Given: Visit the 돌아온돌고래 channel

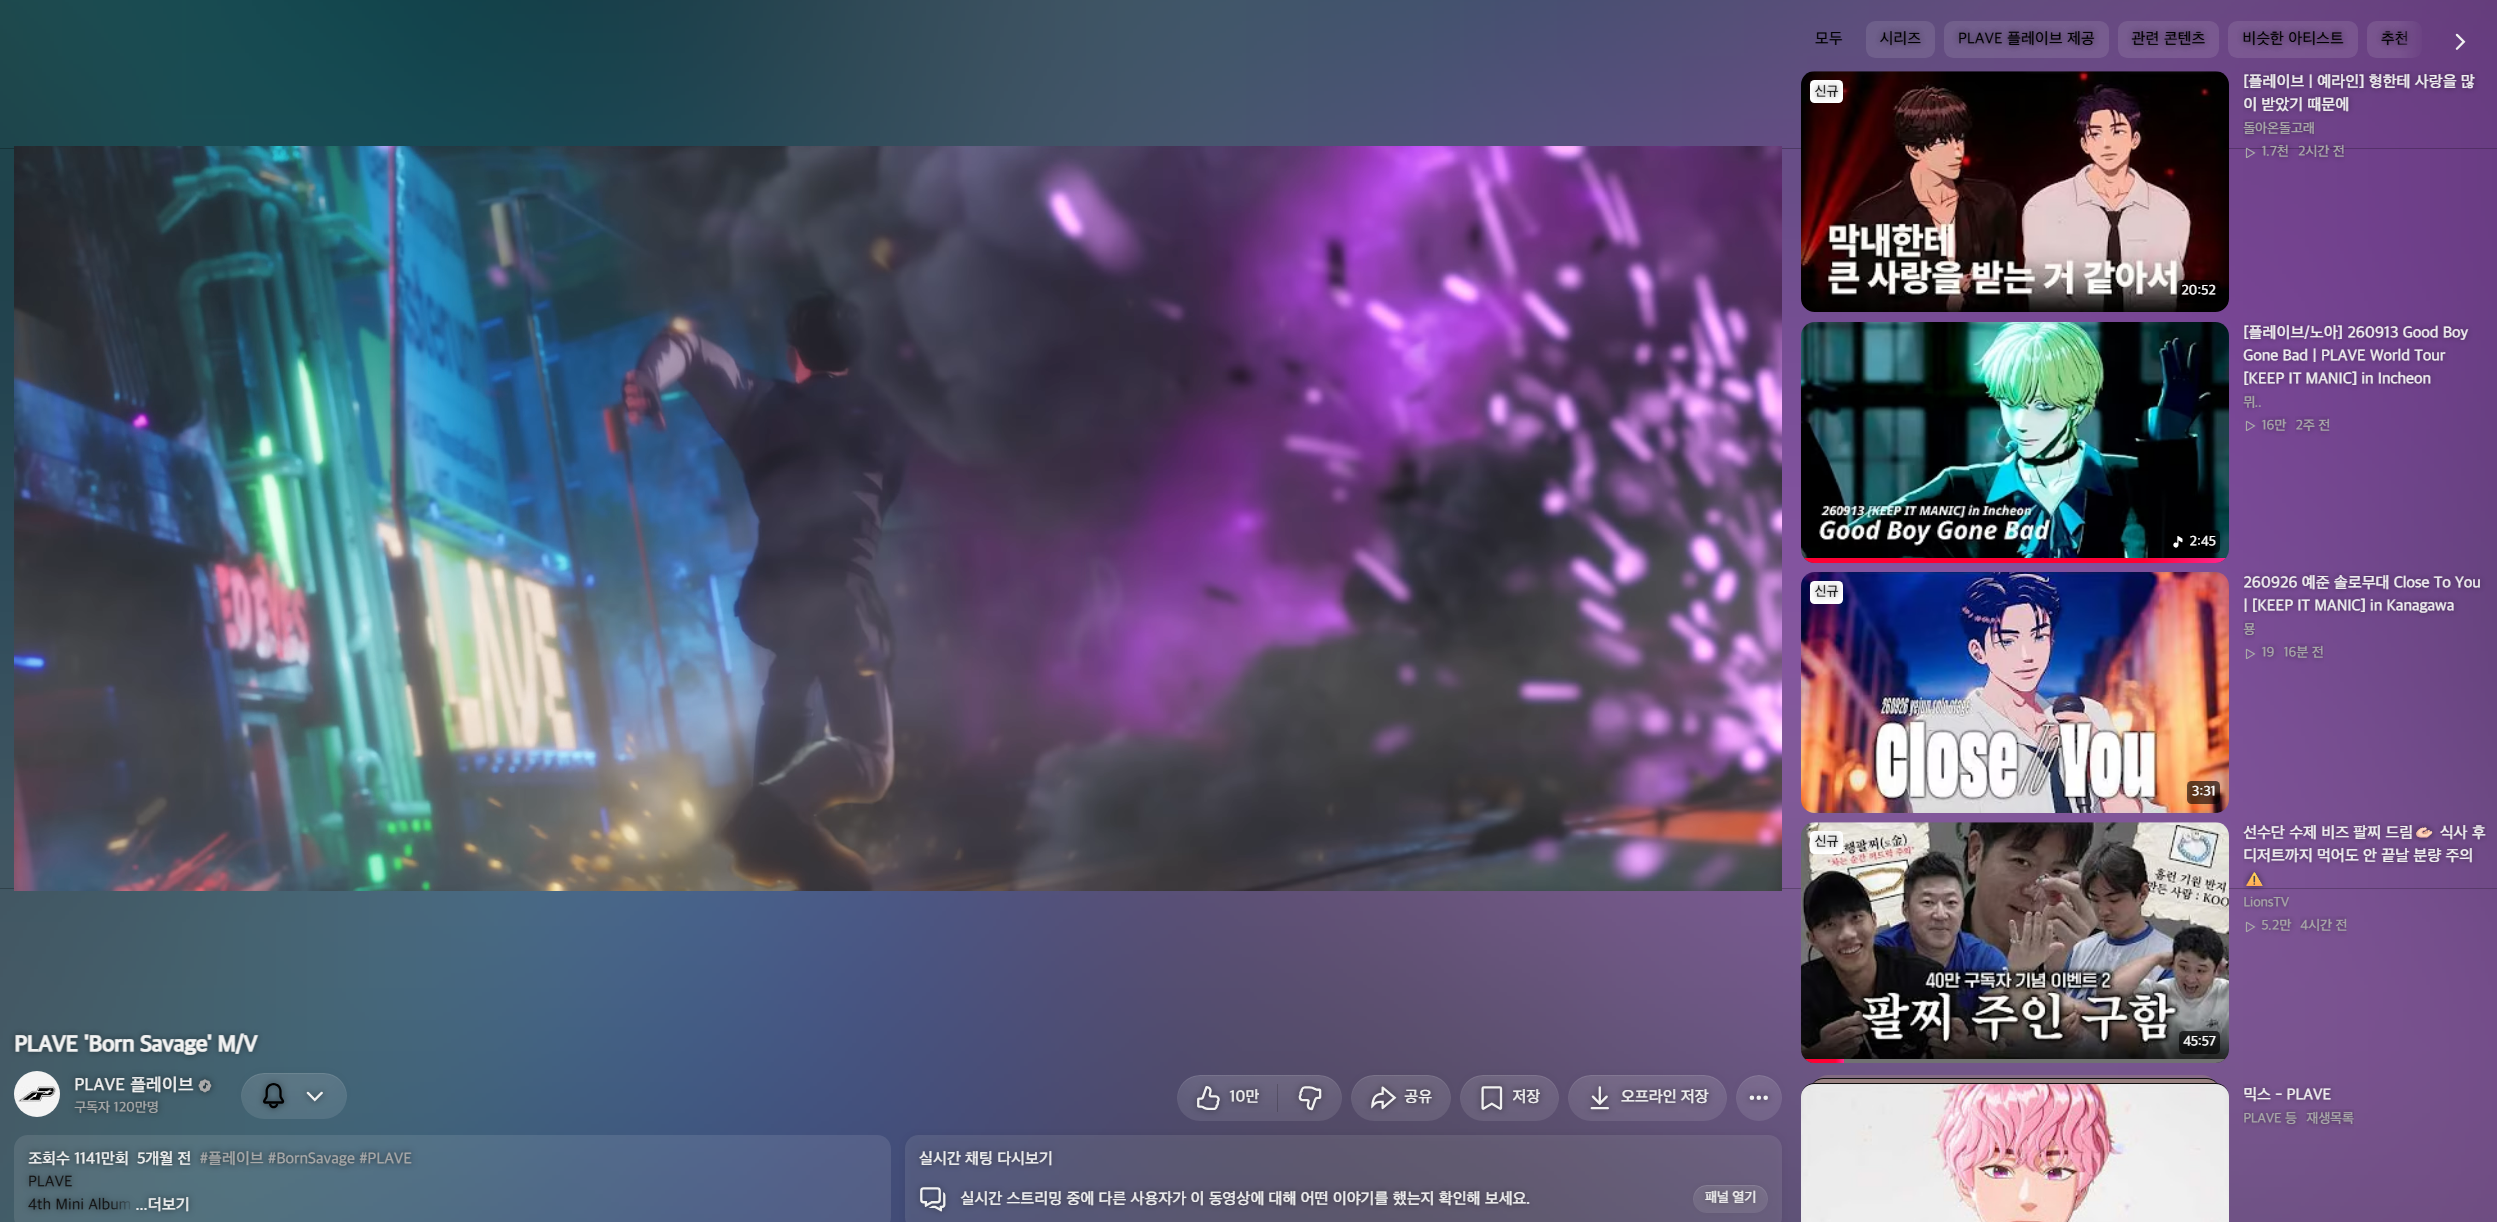Looking at the screenshot, I should coord(2278,128).
